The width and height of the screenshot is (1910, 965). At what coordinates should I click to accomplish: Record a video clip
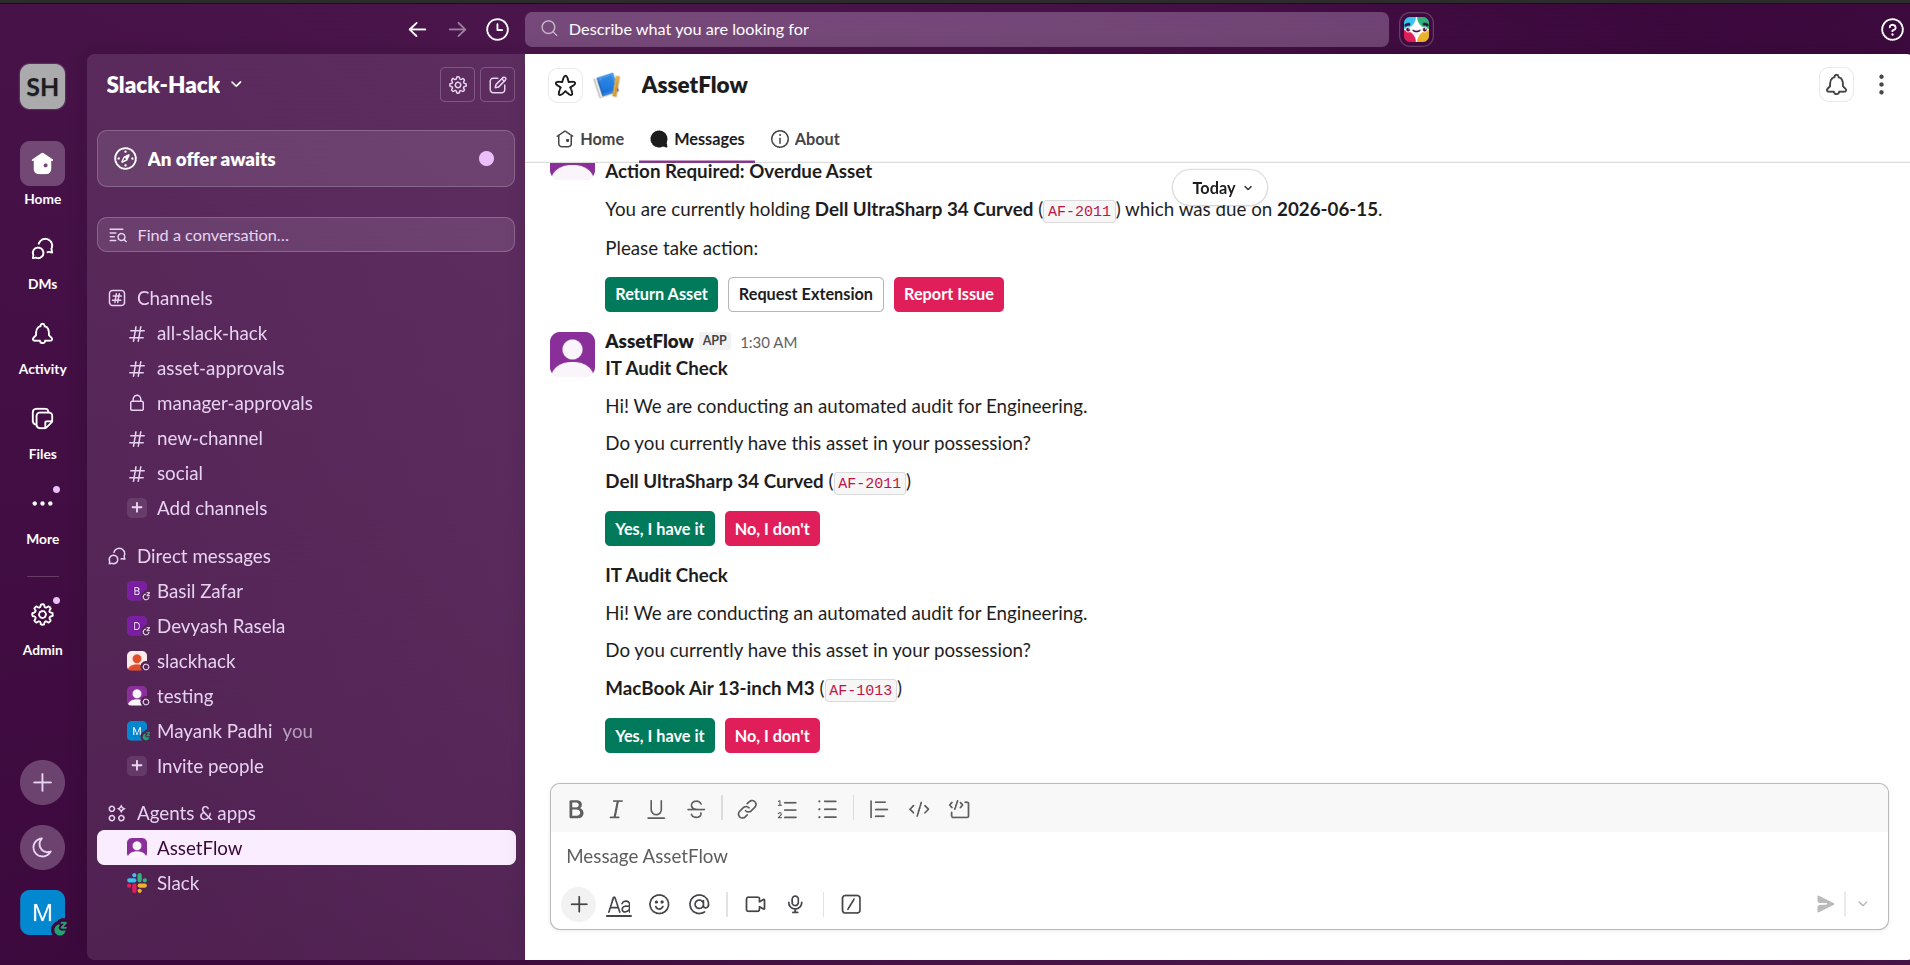[755, 904]
